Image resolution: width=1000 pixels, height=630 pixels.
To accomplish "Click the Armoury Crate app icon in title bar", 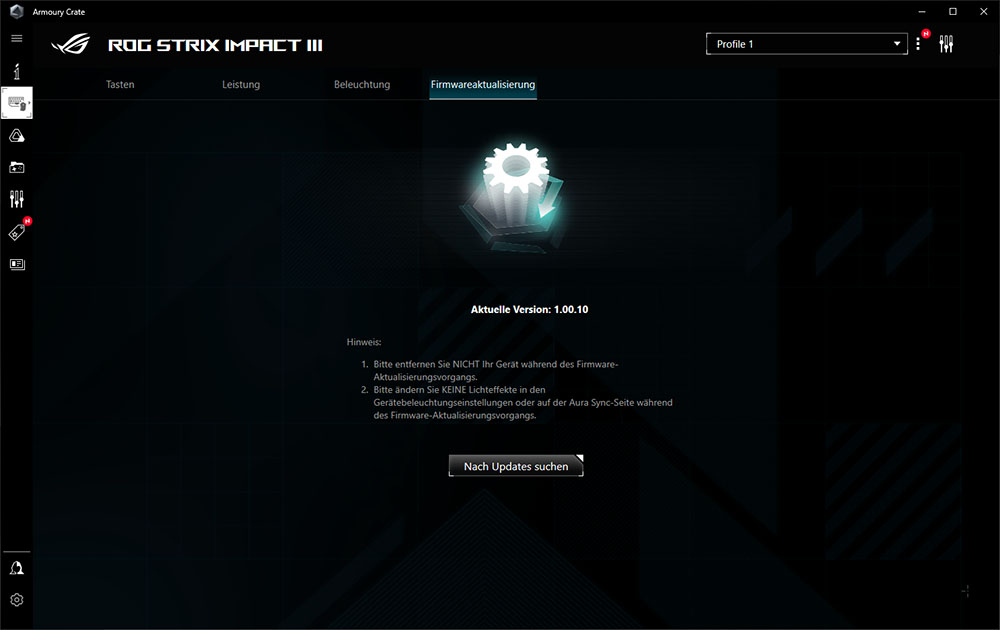I will [17, 11].
